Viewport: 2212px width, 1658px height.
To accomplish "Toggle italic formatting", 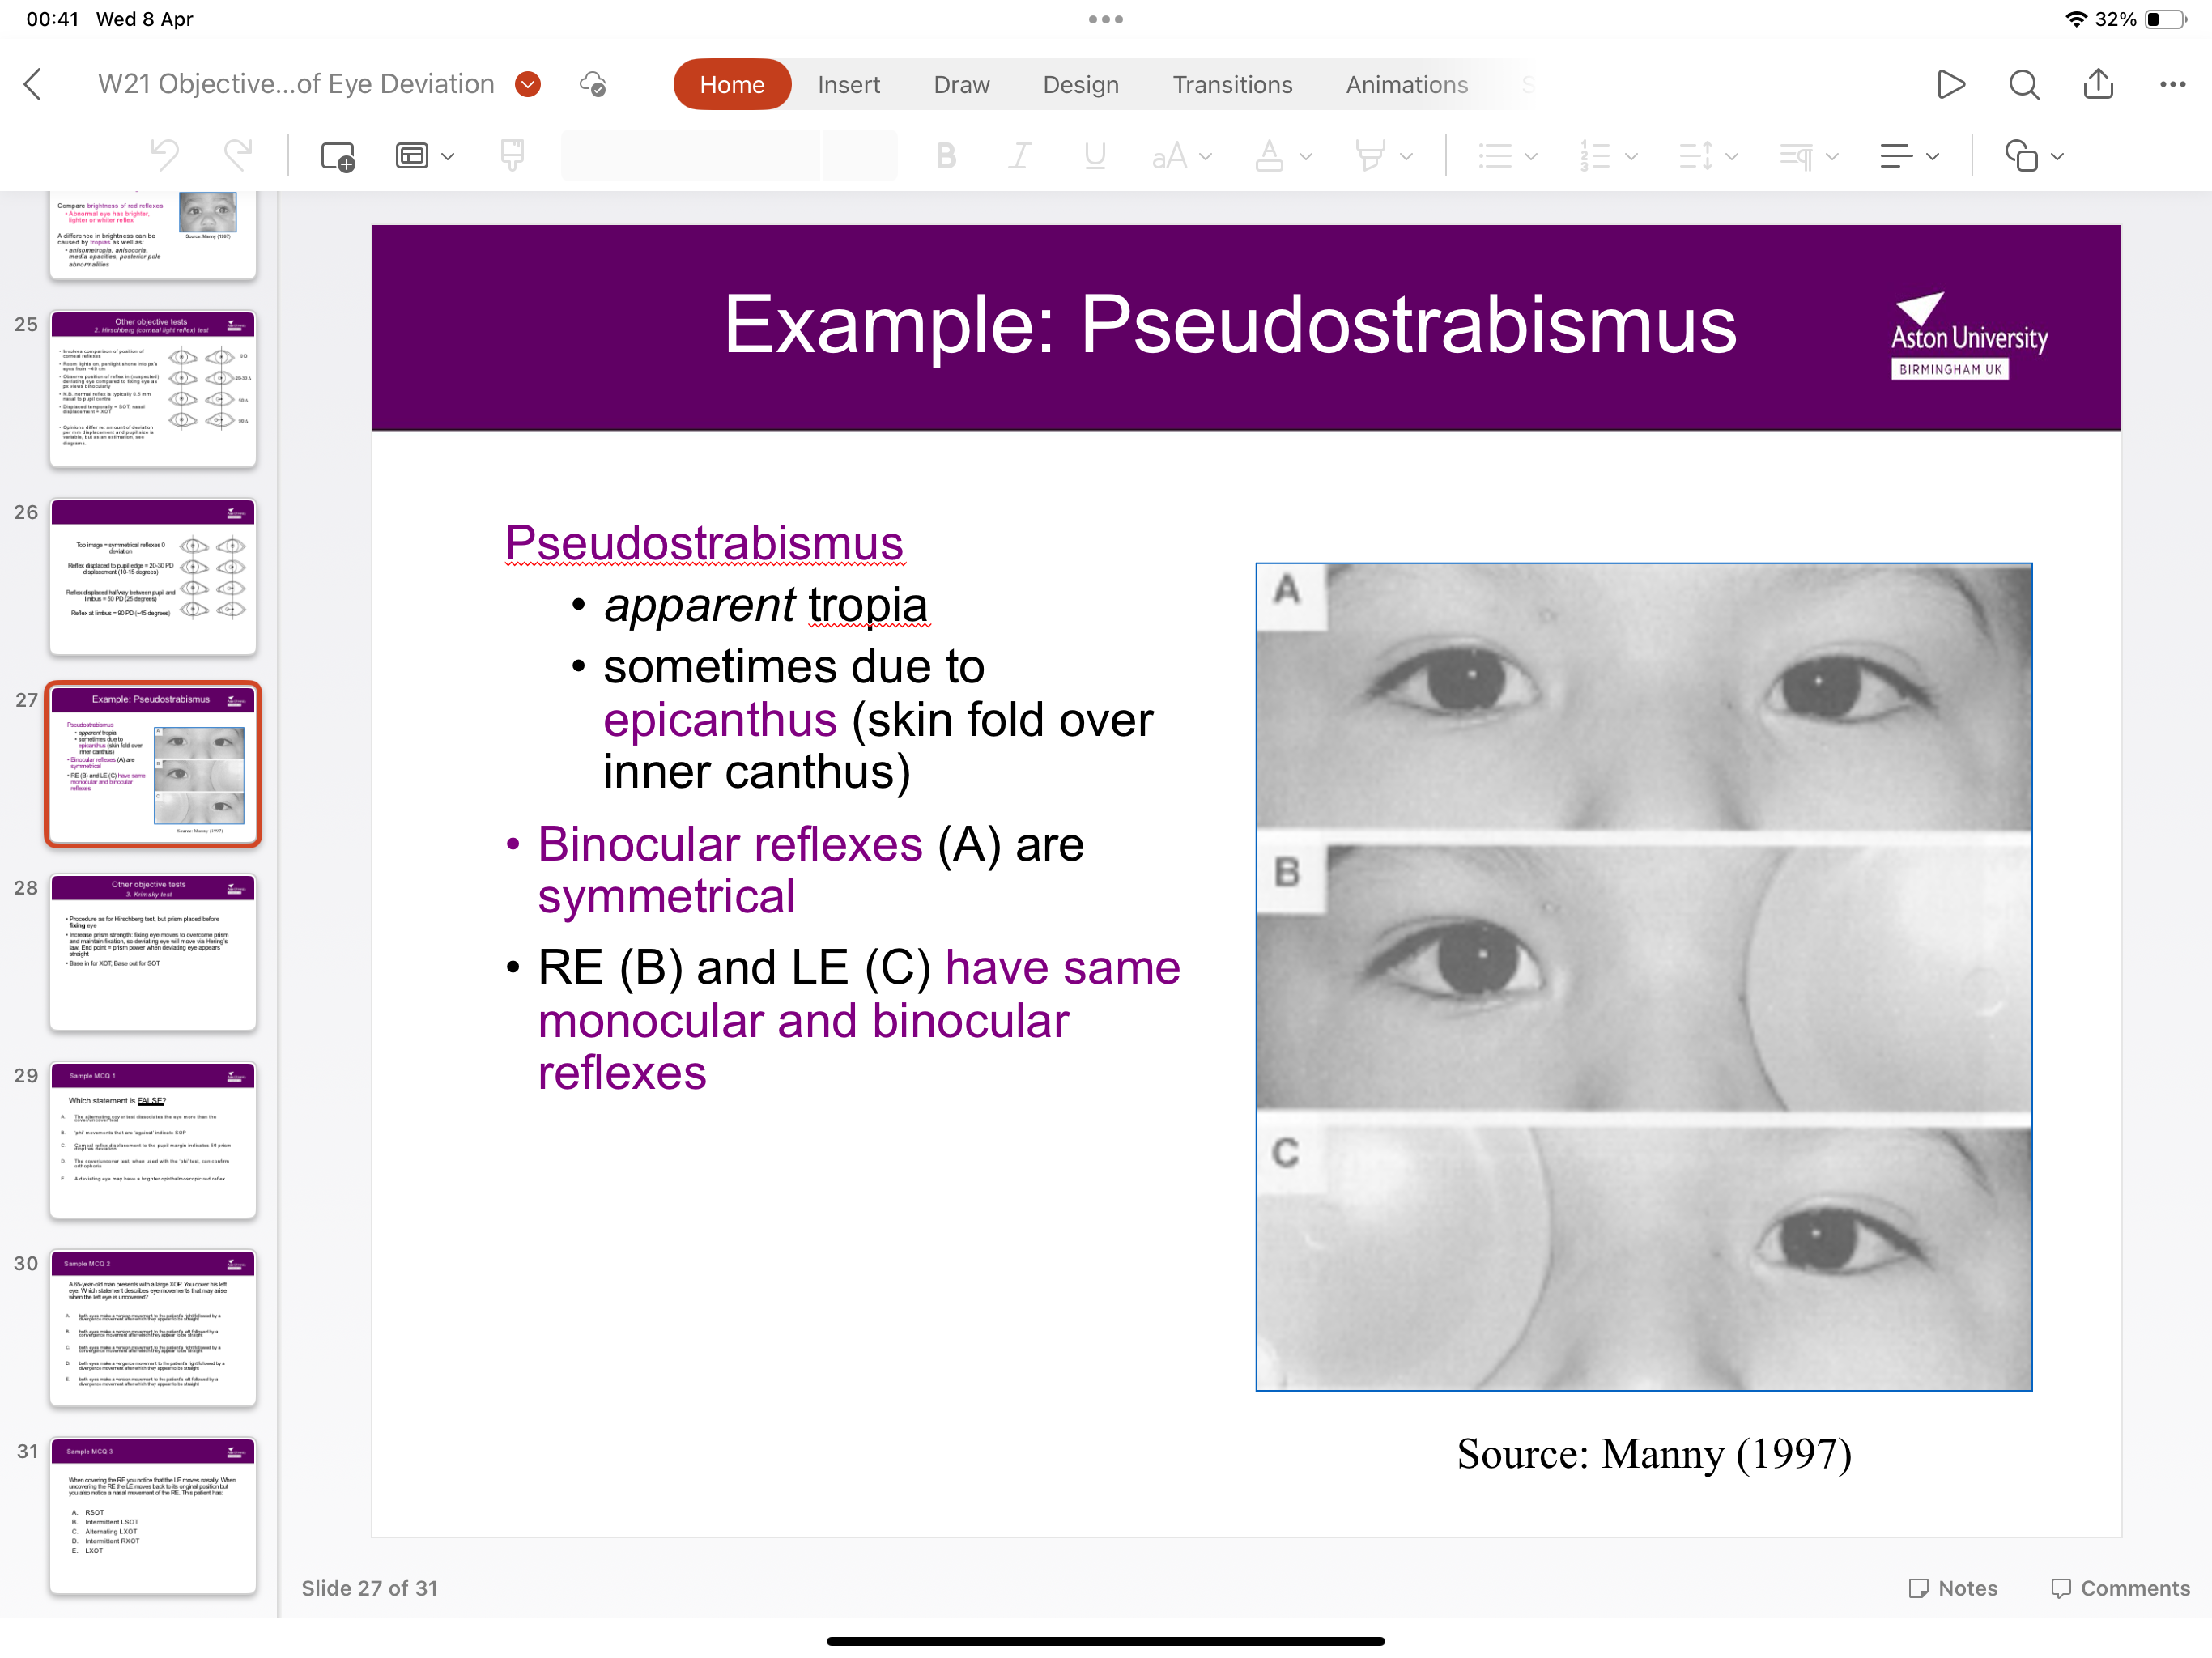I will (1019, 156).
